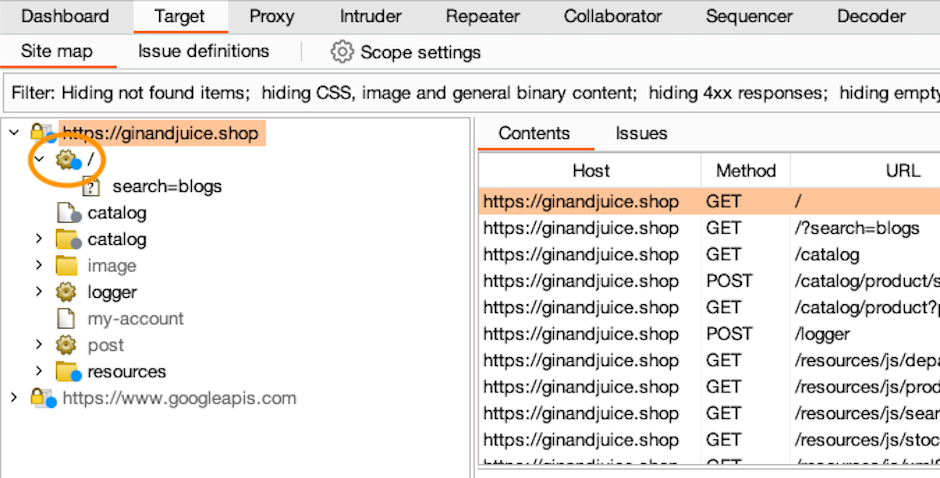Select https://www.googleapis.com in the tree
Image resolution: width=940 pixels, height=478 pixels.
179,398
